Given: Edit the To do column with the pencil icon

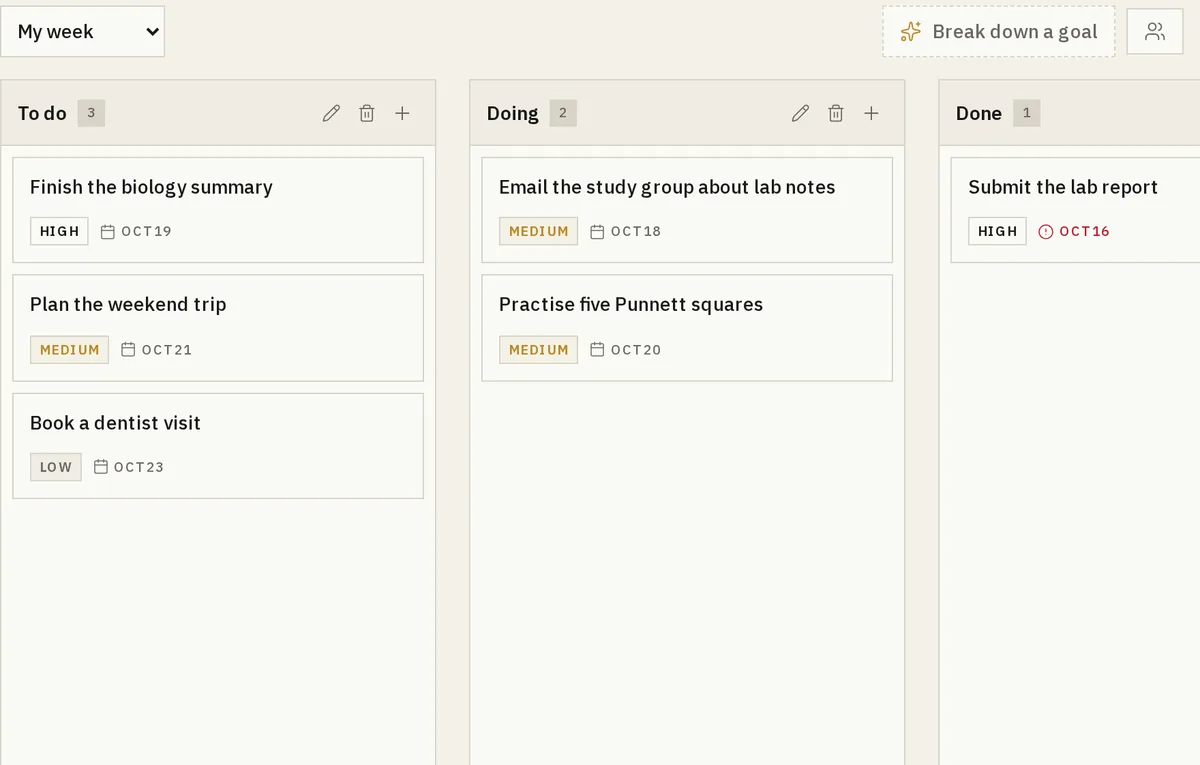Looking at the screenshot, I should [331, 113].
